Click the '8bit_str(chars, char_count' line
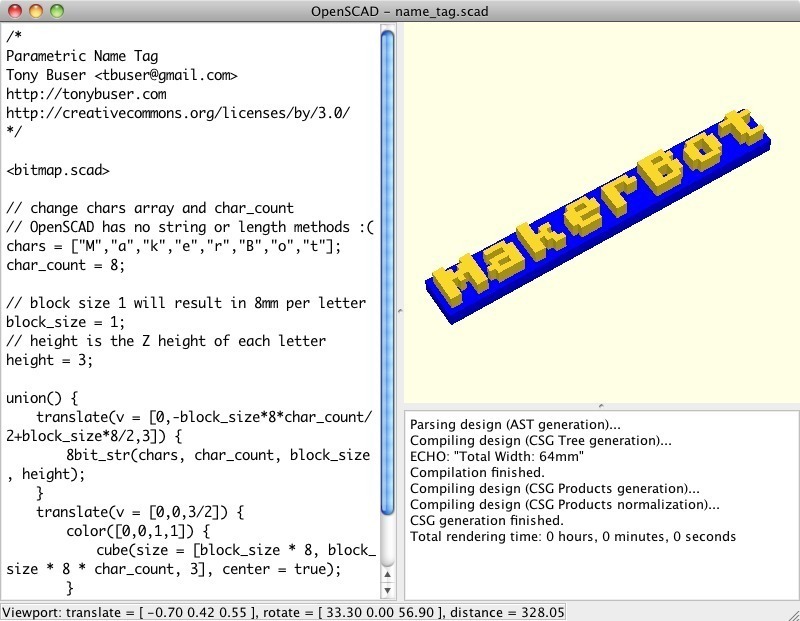The image size is (800, 621). point(218,455)
